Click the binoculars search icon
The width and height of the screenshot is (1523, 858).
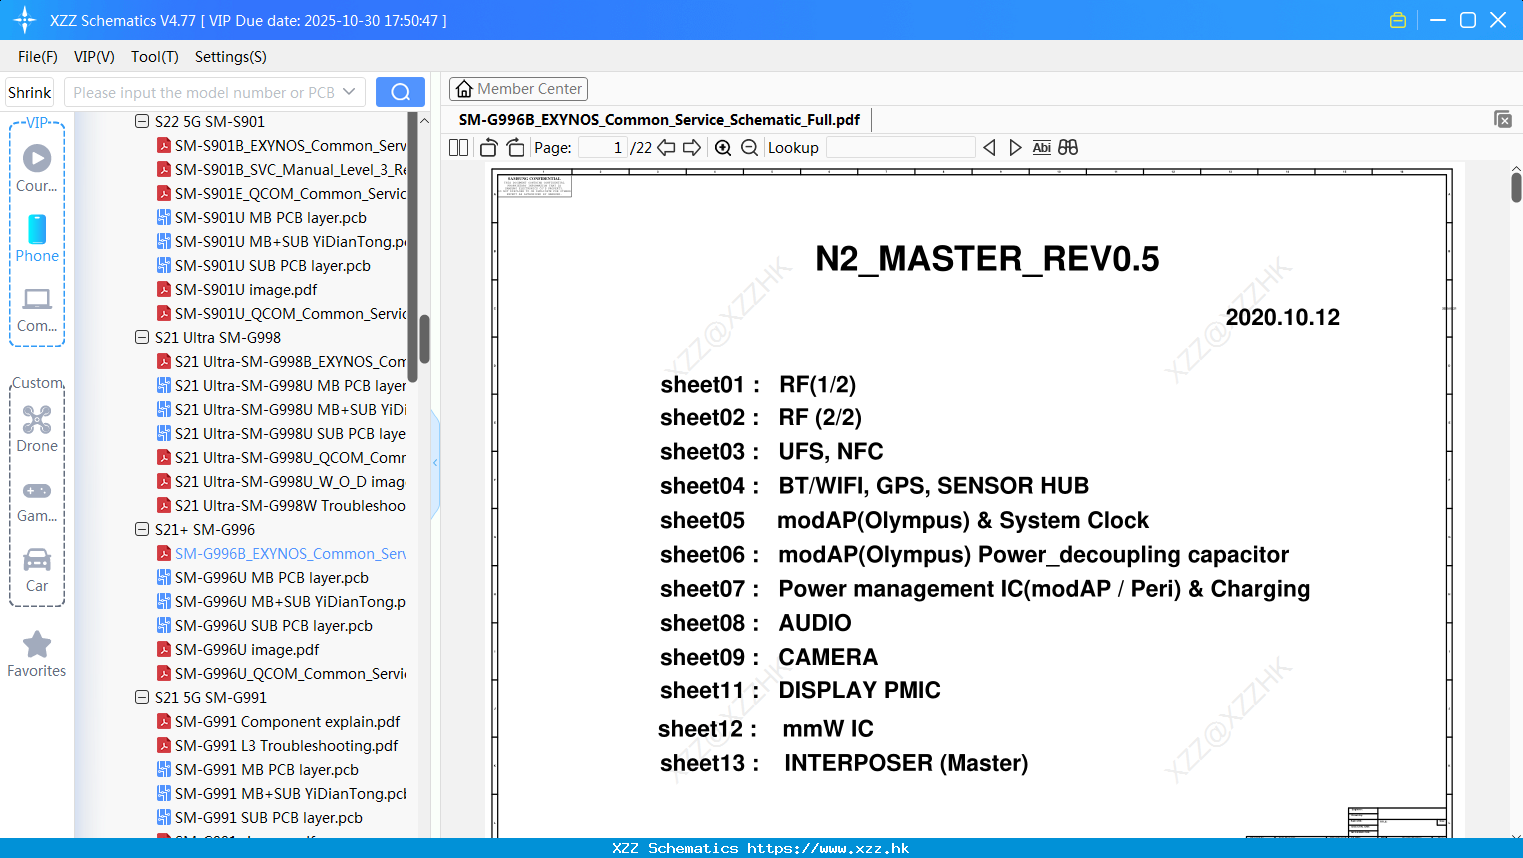1068,148
